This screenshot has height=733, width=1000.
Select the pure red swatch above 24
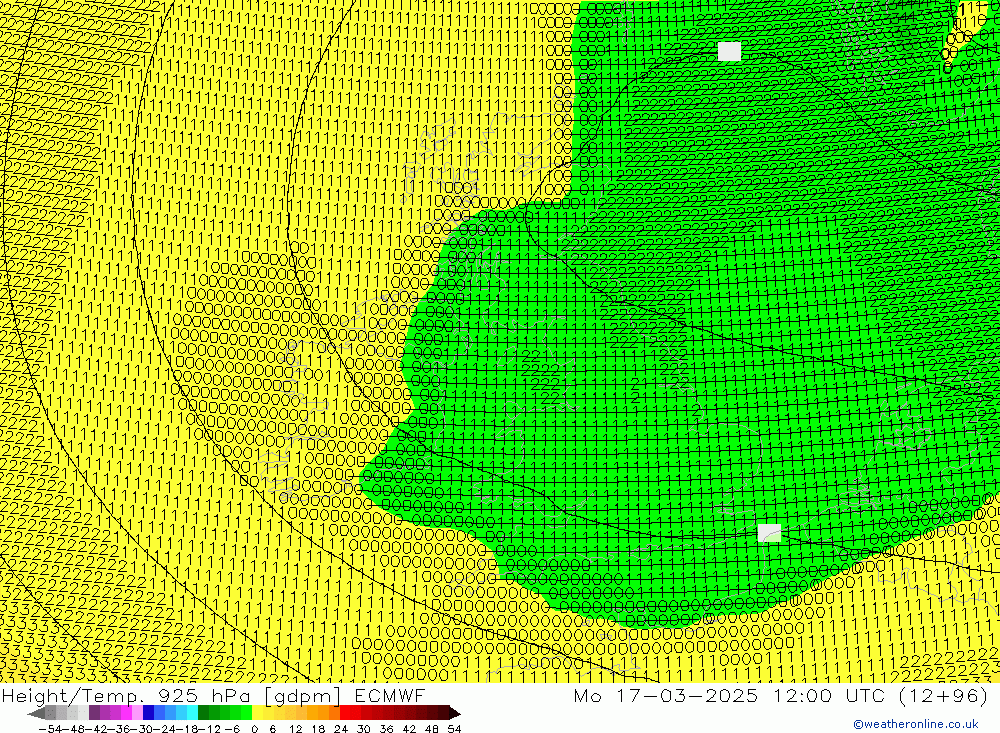point(345,713)
